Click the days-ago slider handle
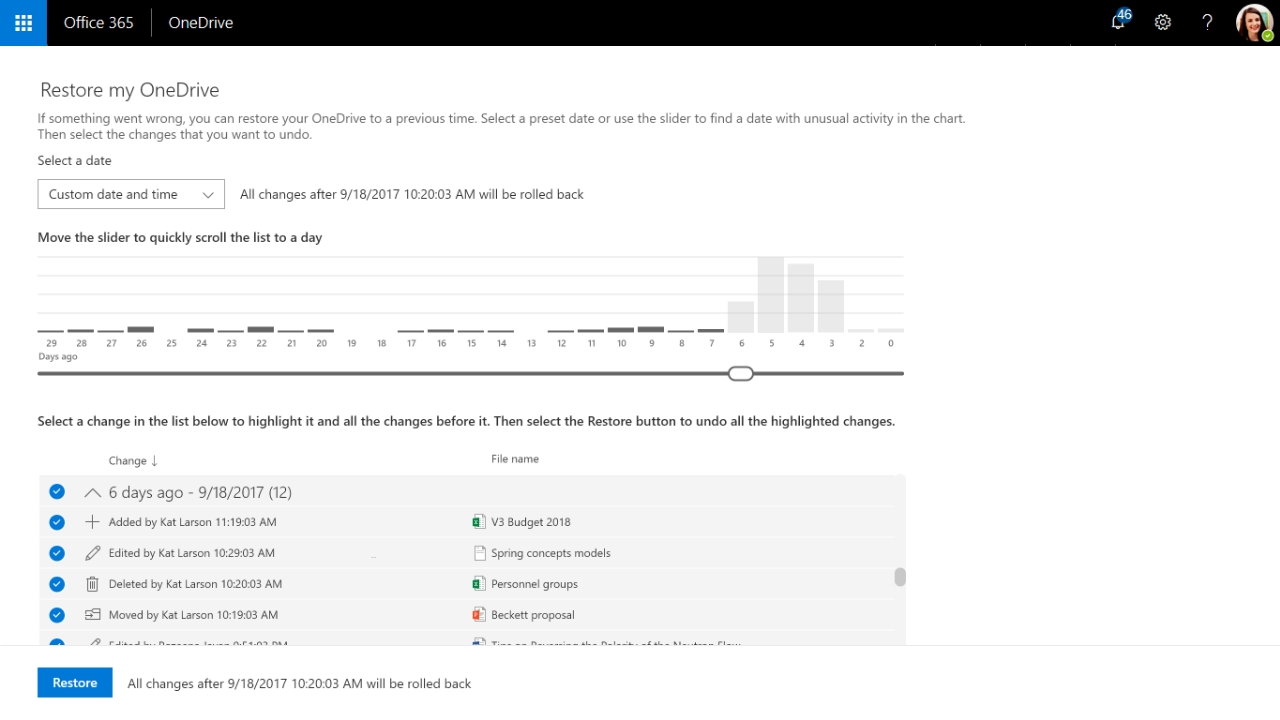The width and height of the screenshot is (1280, 720). [740, 373]
